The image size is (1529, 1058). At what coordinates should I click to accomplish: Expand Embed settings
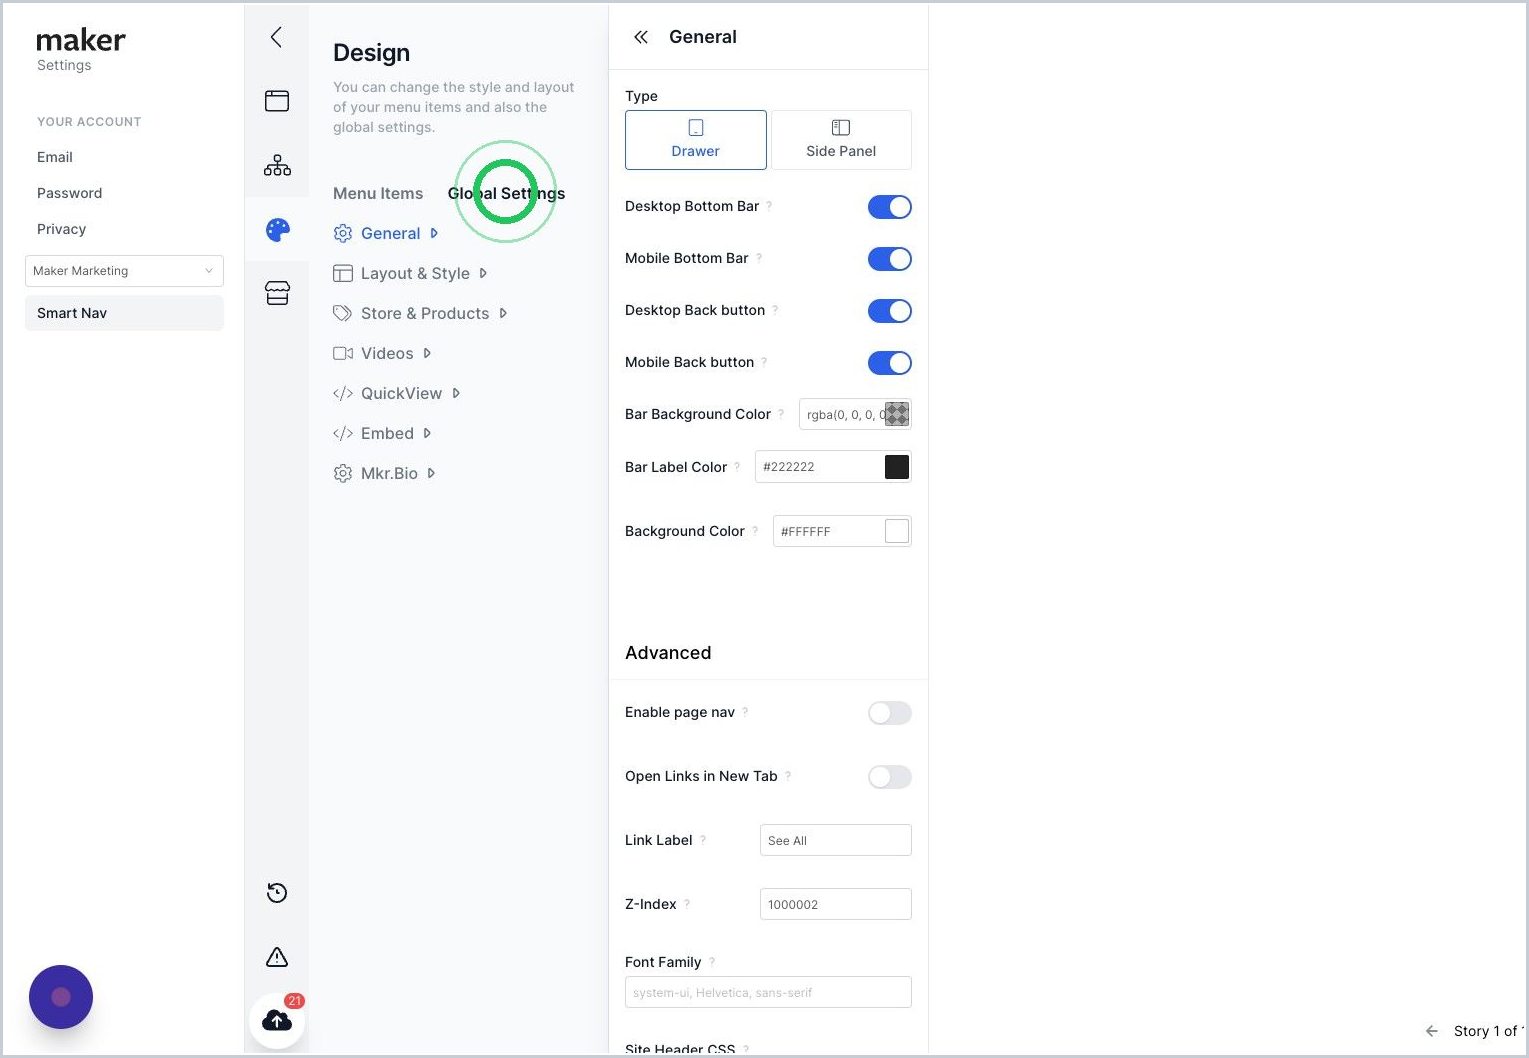(x=382, y=433)
